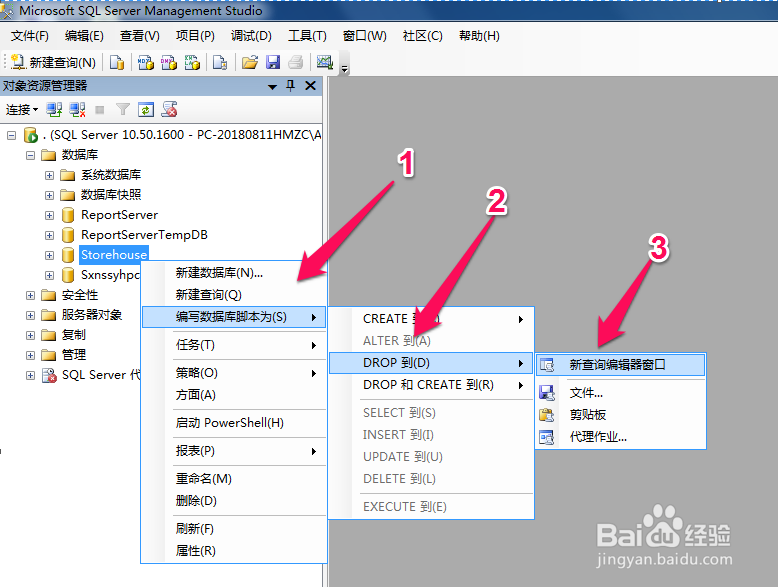Screen dimensions: 778x587
Task: Start an Analysis Services MDX query
Action: pyautogui.click(x=145, y=63)
